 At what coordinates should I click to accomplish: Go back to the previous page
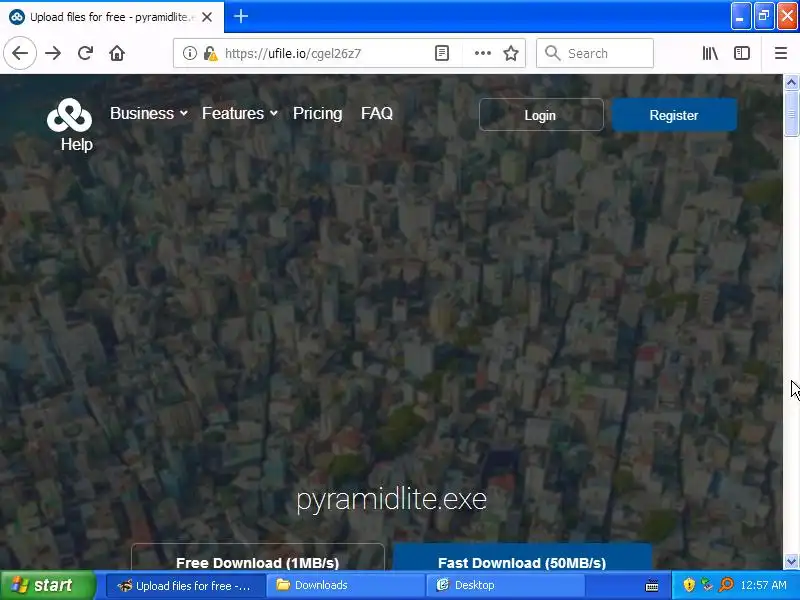click(x=20, y=53)
